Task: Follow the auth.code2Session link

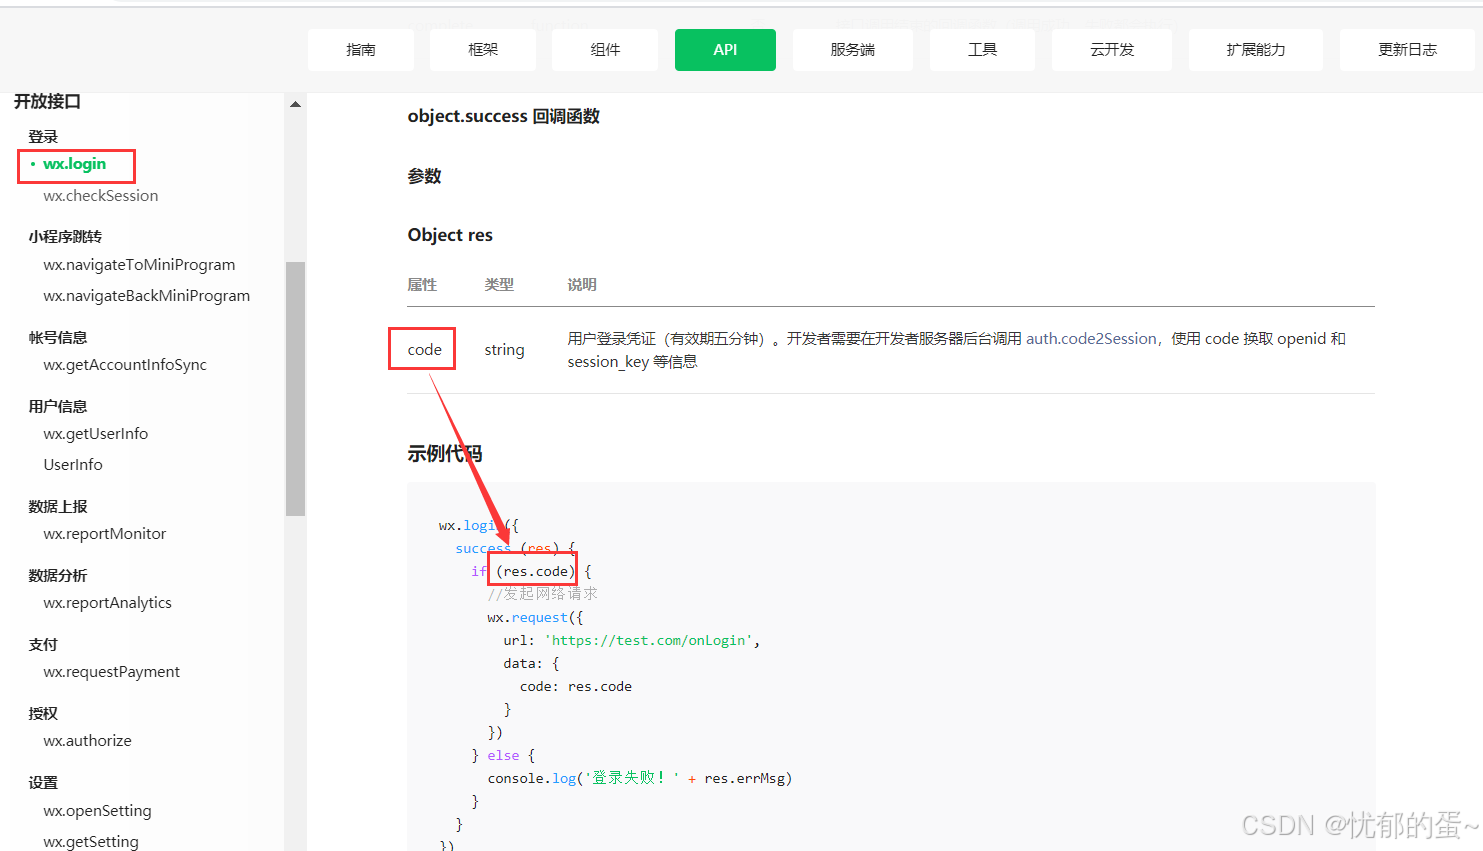Action: (x=1091, y=339)
